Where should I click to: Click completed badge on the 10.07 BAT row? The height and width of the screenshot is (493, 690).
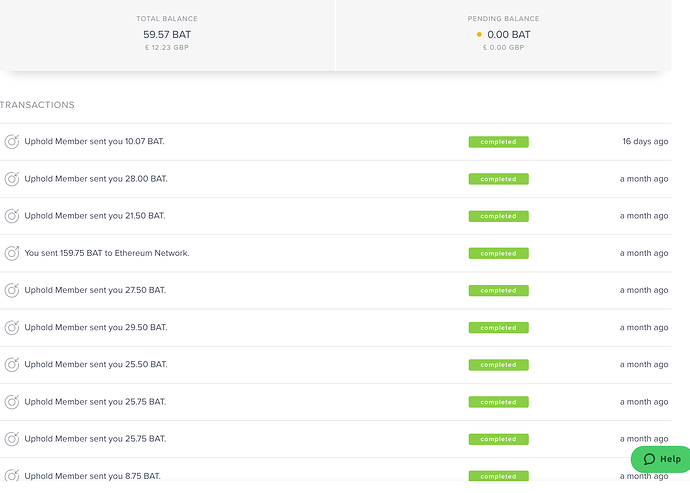498,142
